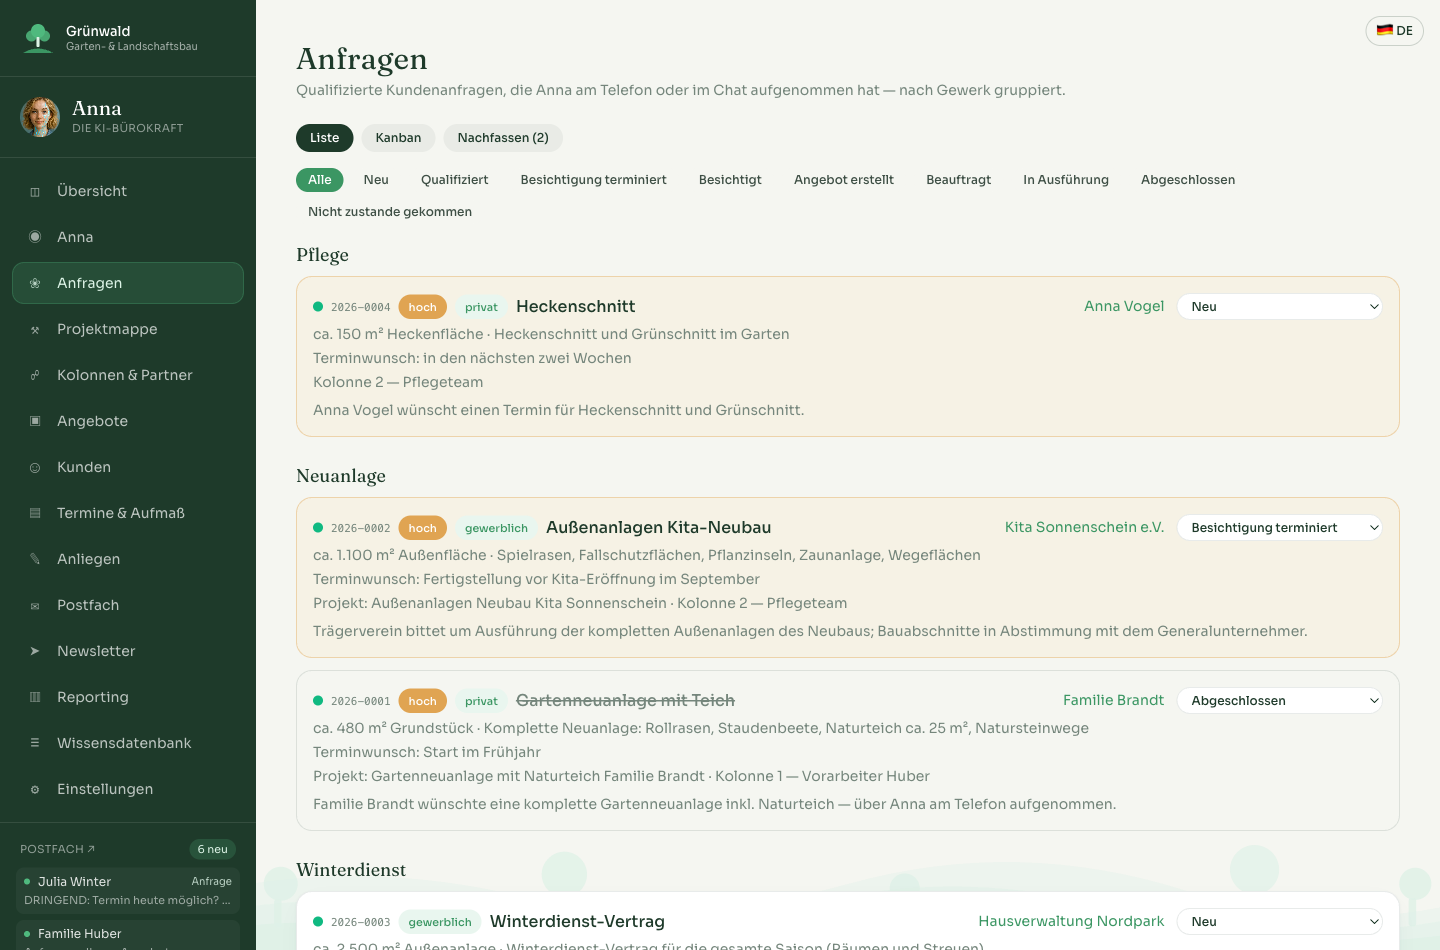
Task: Open the Postfach link in sidebar footer
Action: pos(58,849)
